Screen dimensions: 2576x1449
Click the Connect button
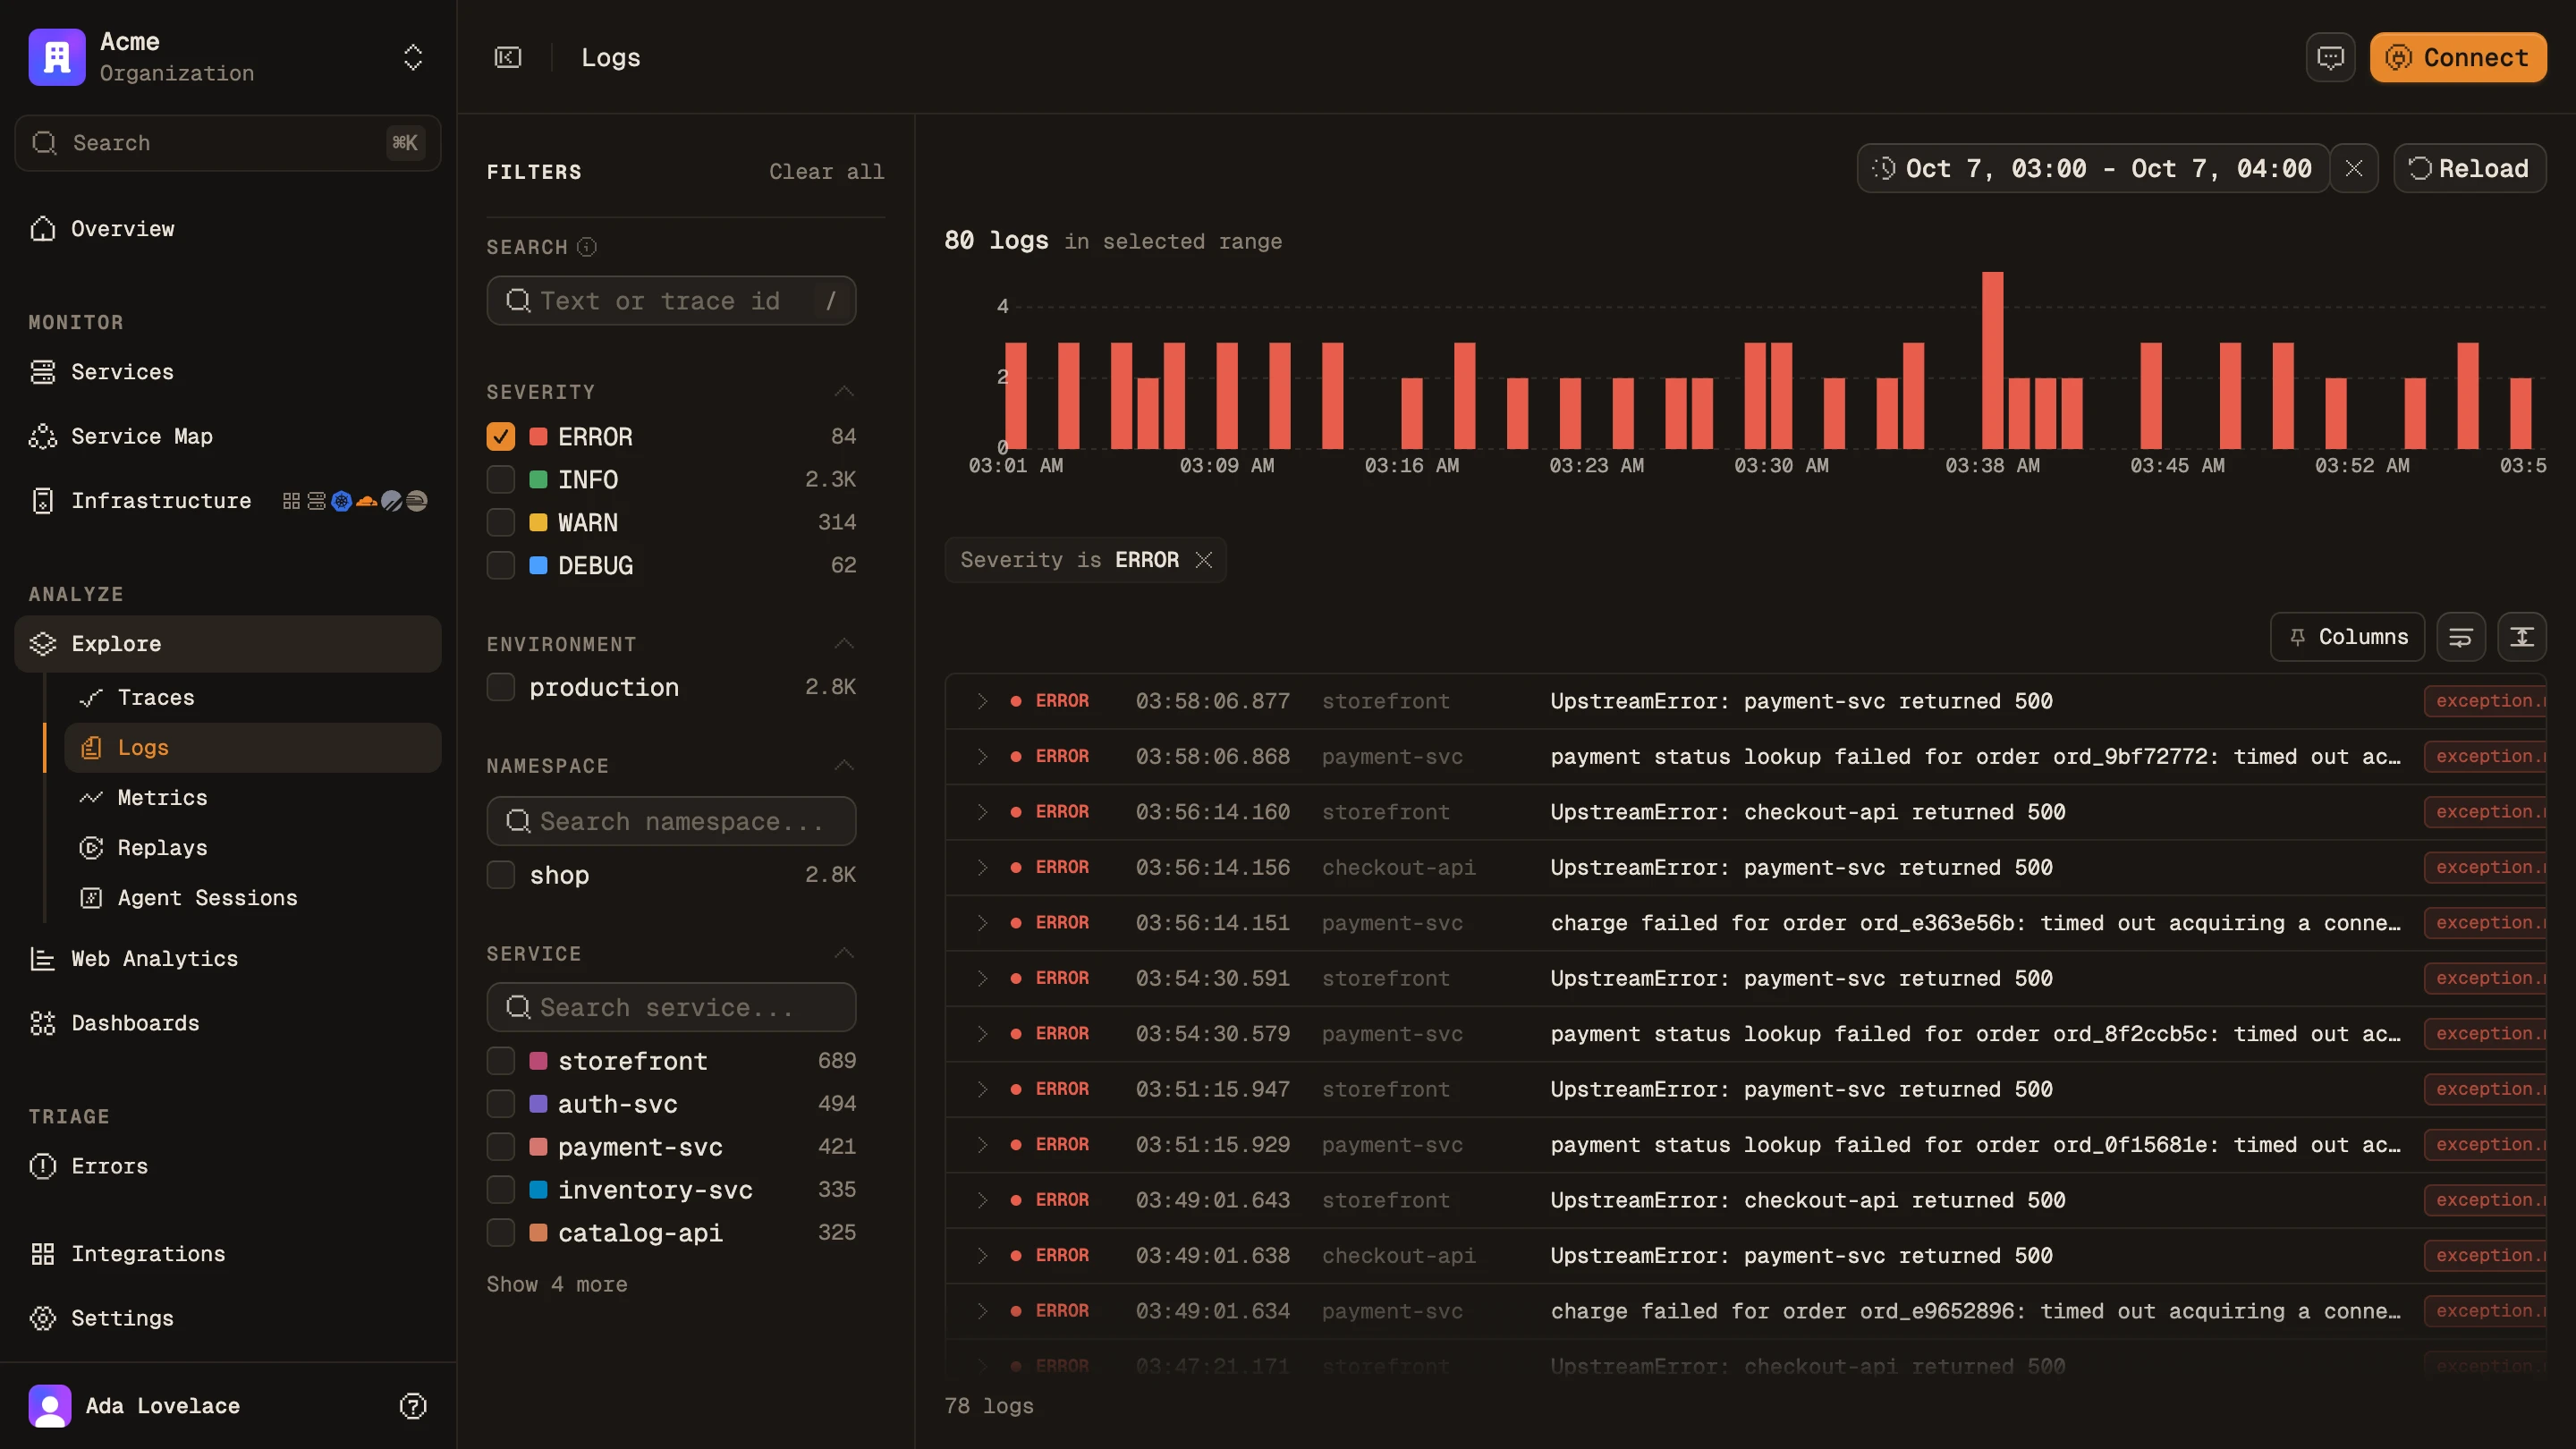(x=2458, y=57)
